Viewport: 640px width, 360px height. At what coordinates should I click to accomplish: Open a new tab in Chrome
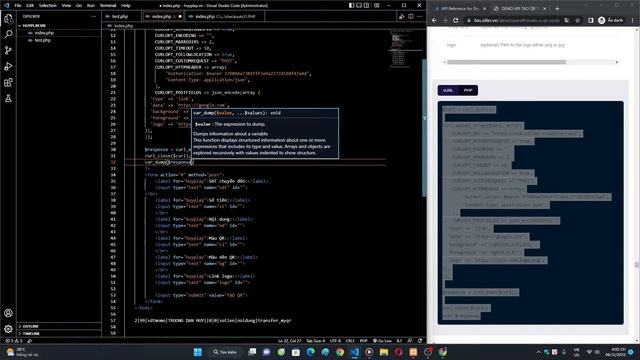(557, 9)
